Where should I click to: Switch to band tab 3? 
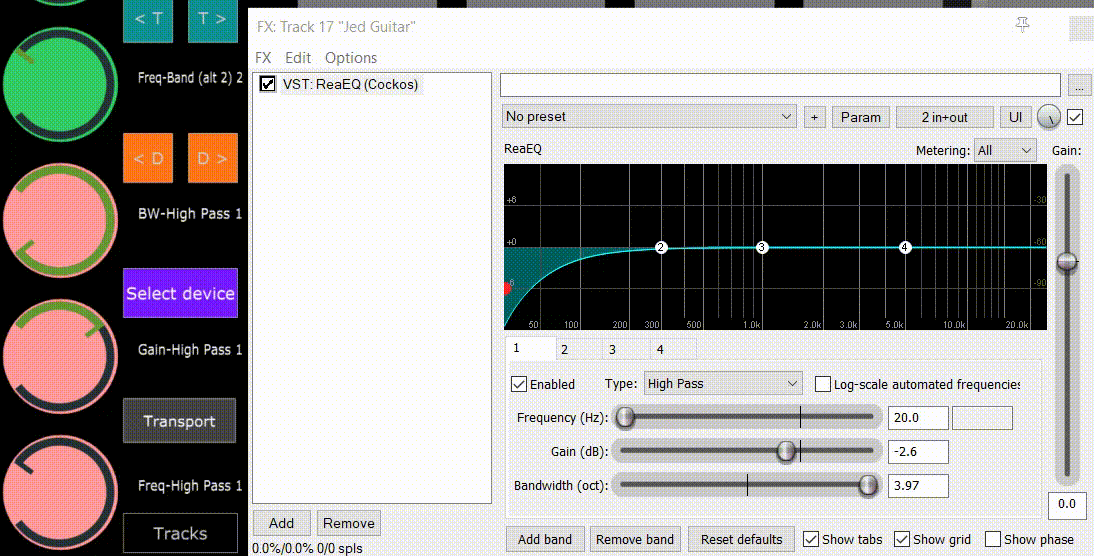click(x=613, y=349)
